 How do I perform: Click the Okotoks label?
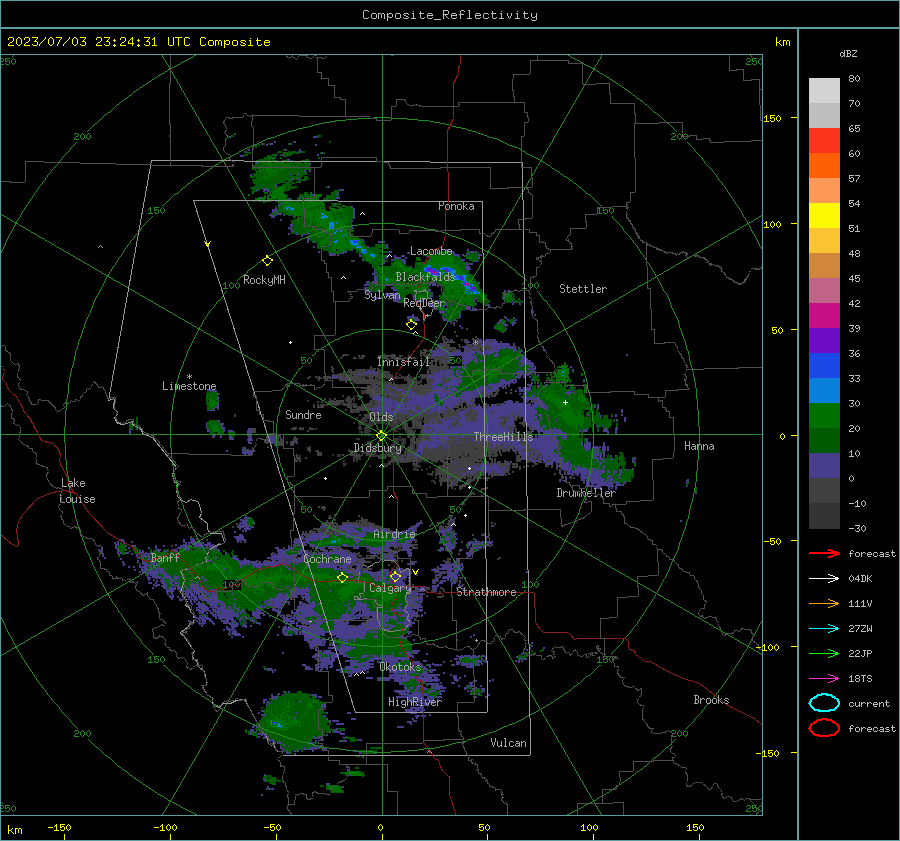[400, 667]
